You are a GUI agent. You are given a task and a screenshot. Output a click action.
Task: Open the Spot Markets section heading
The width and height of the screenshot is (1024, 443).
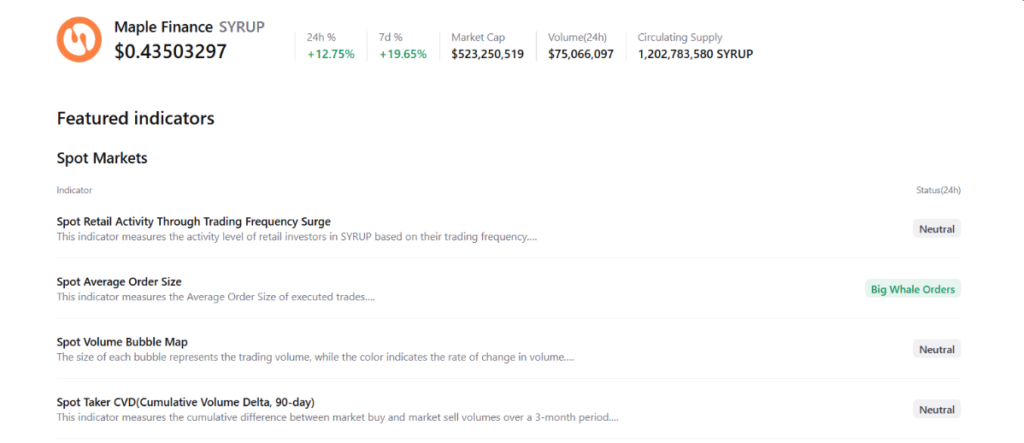pos(102,158)
